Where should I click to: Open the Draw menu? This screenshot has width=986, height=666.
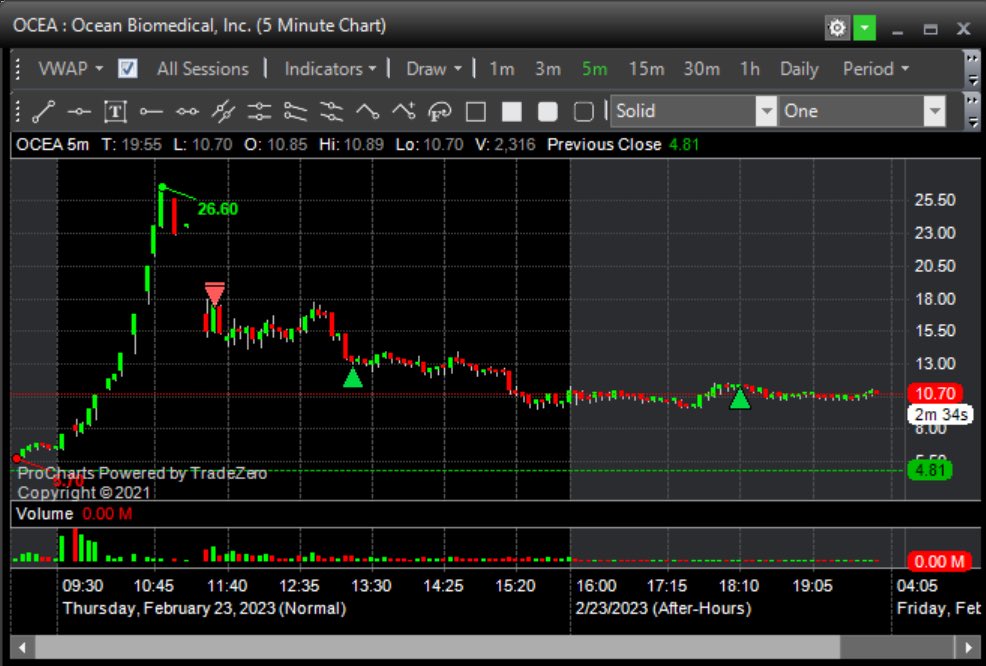point(432,68)
